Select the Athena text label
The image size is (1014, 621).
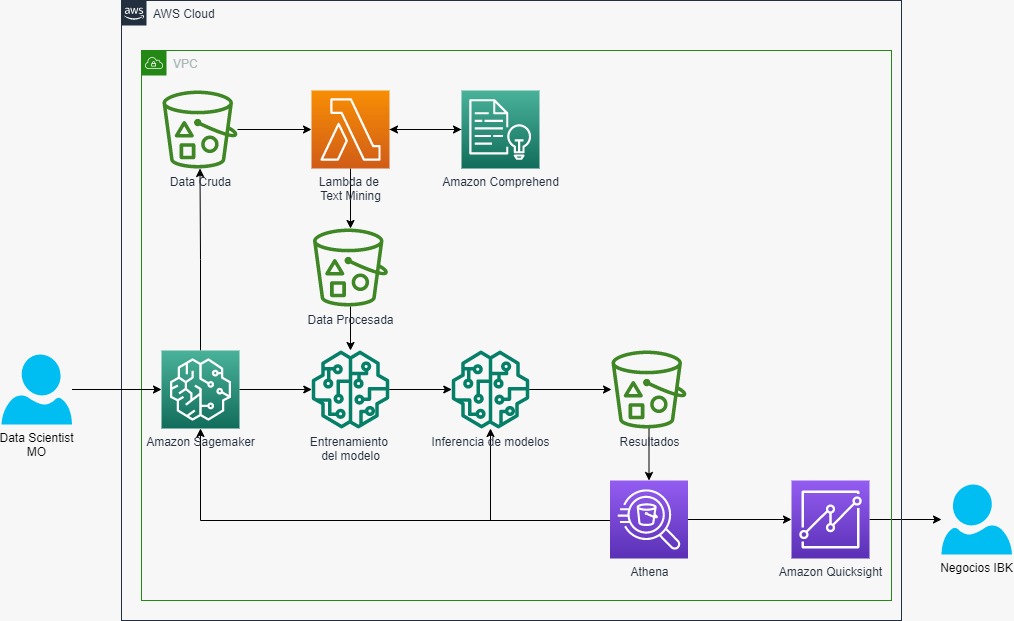click(649, 572)
